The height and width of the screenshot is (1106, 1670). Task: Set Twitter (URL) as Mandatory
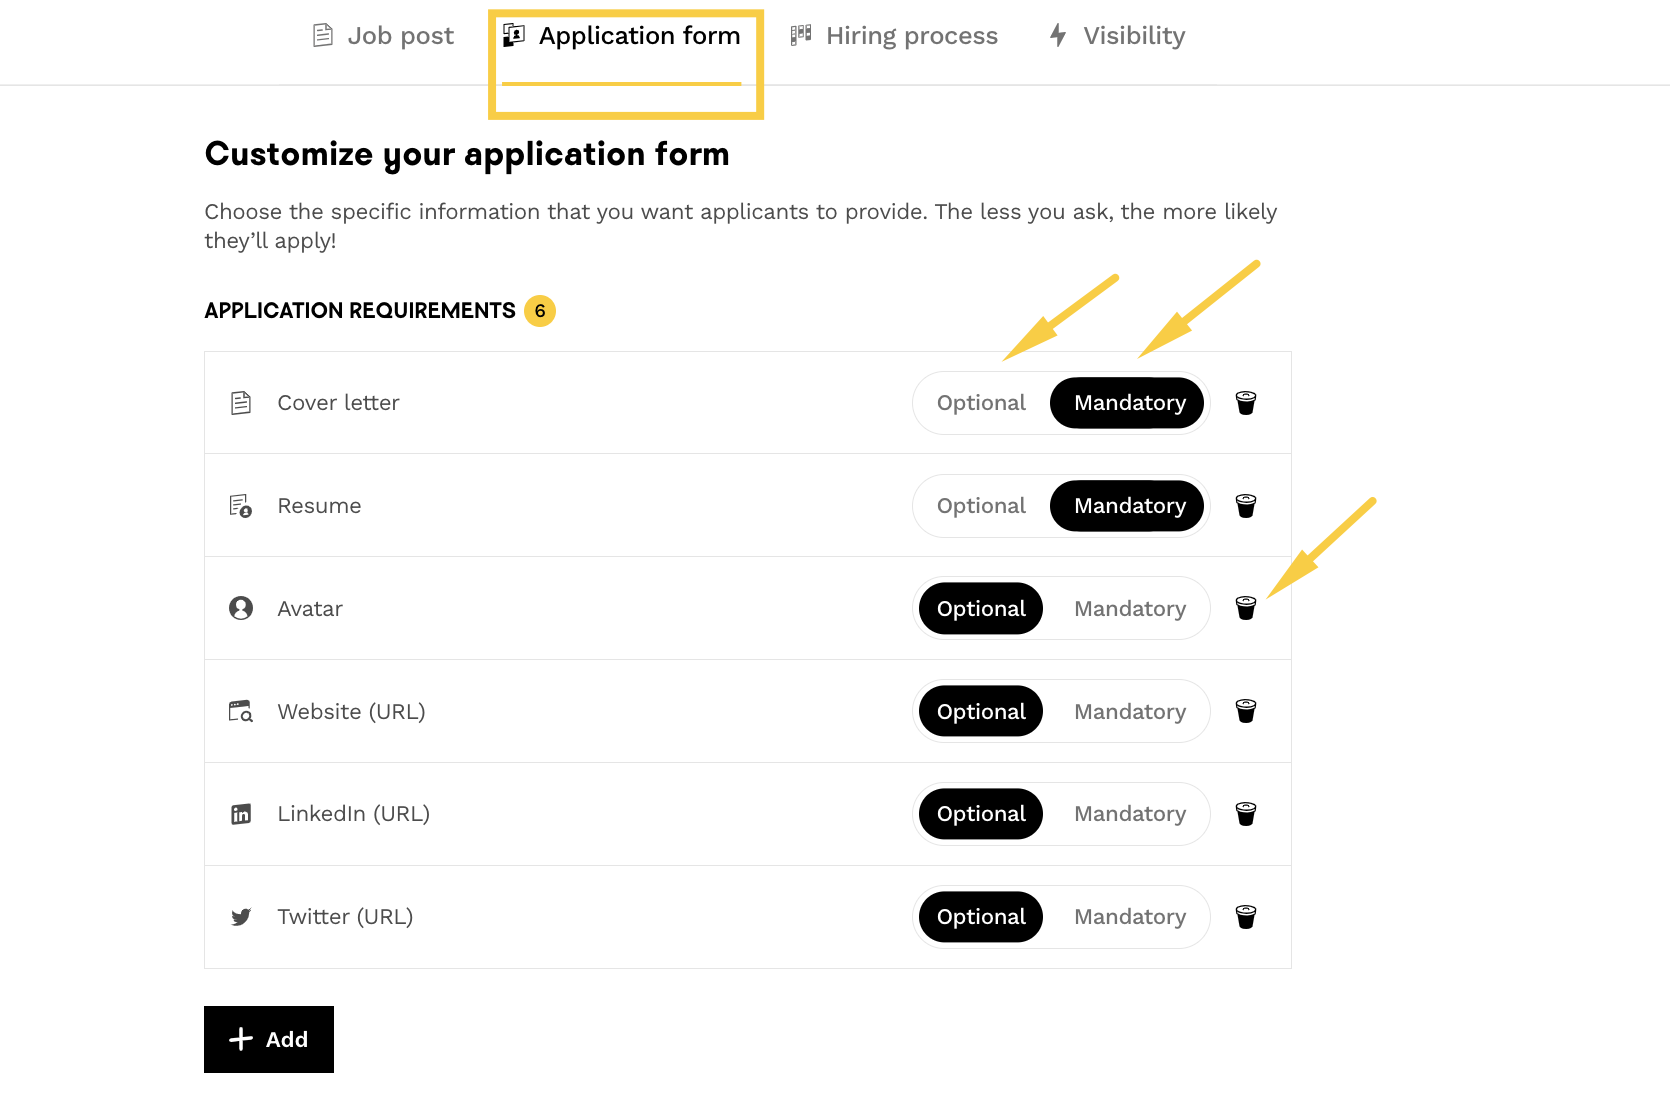tap(1129, 917)
